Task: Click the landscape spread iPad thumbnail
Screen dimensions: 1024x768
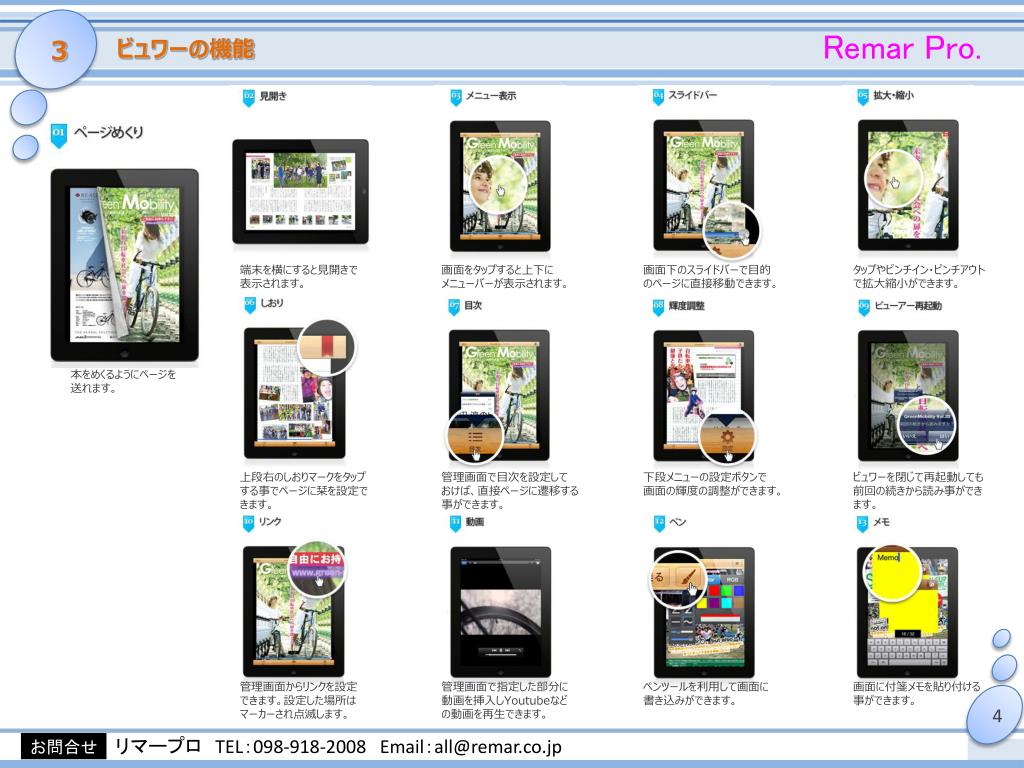Action: click(300, 192)
